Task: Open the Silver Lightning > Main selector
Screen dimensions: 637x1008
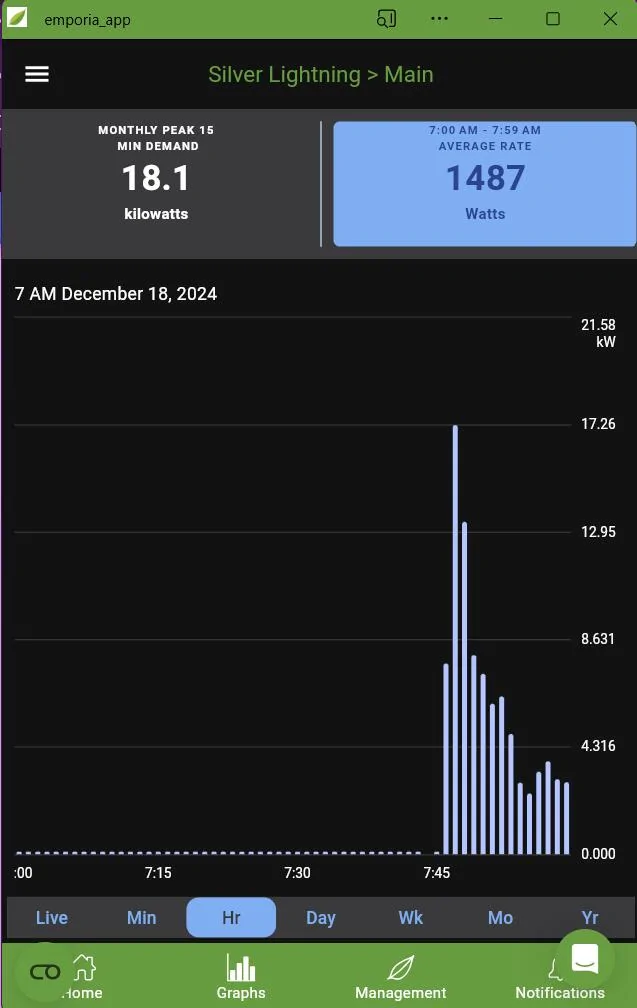Action: [320, 75]
